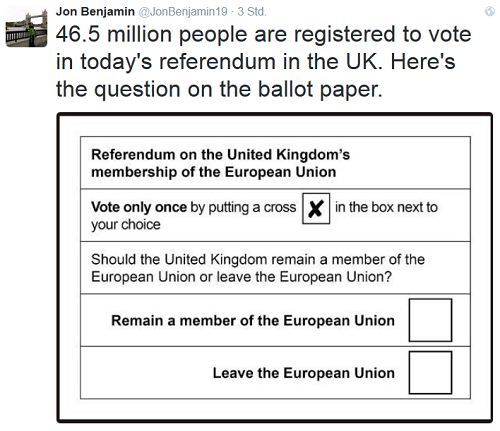This screenshot has width=500, height=431.
Task: Click the 'Remain a member of the European Union' label
Action: 253,320
